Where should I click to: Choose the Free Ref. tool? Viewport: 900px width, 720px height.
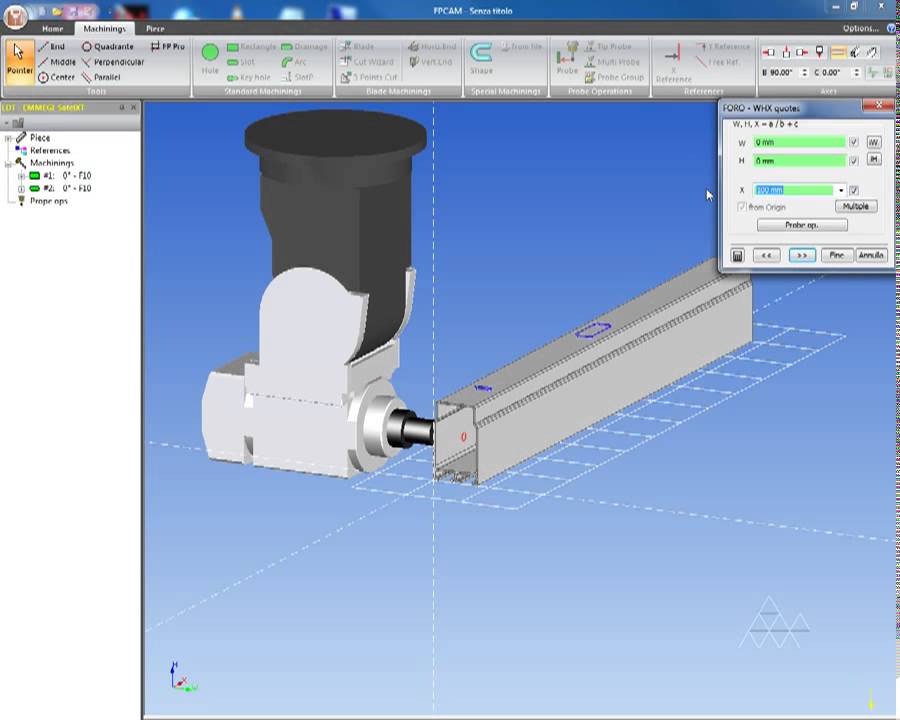click(x=717, y=62)
